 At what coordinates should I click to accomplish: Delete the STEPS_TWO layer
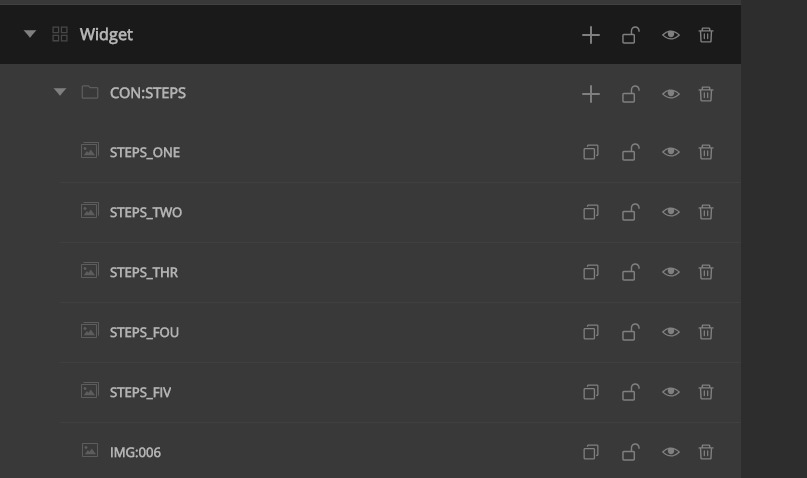point(706,212)
